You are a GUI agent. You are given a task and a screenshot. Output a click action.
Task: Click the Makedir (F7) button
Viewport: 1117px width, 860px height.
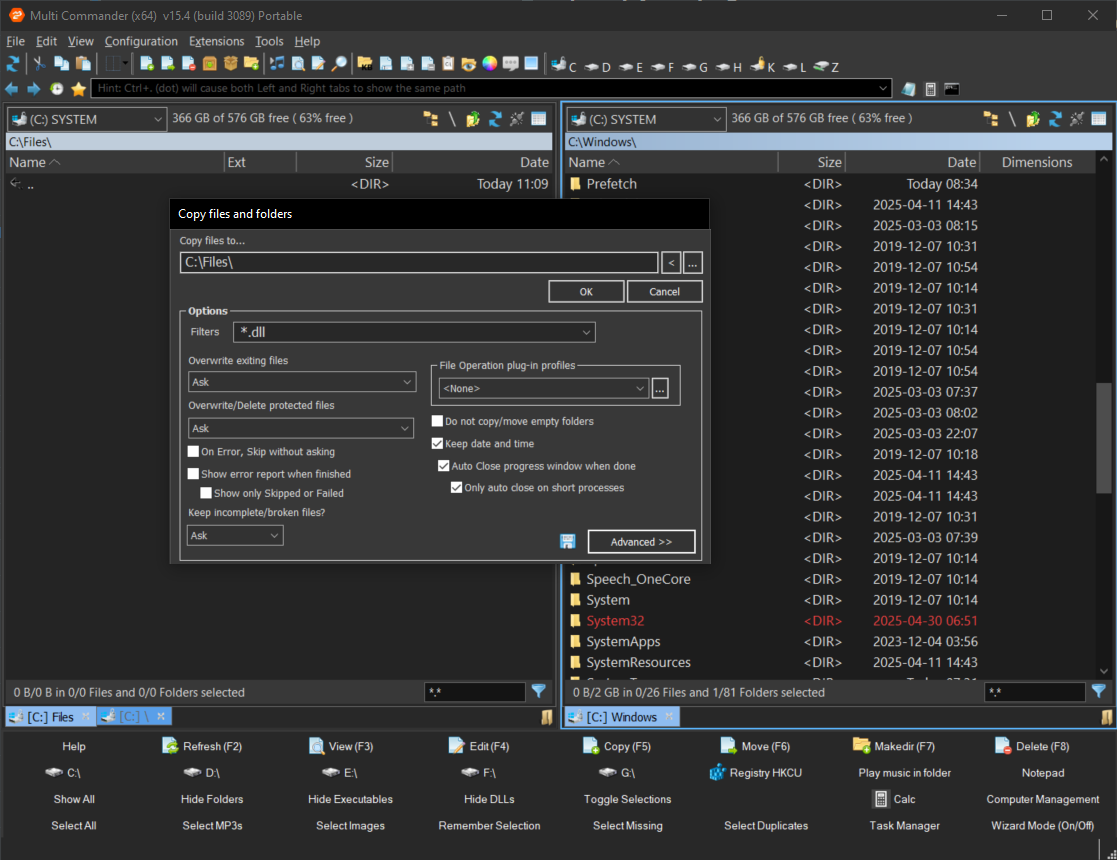pos(894,746)
